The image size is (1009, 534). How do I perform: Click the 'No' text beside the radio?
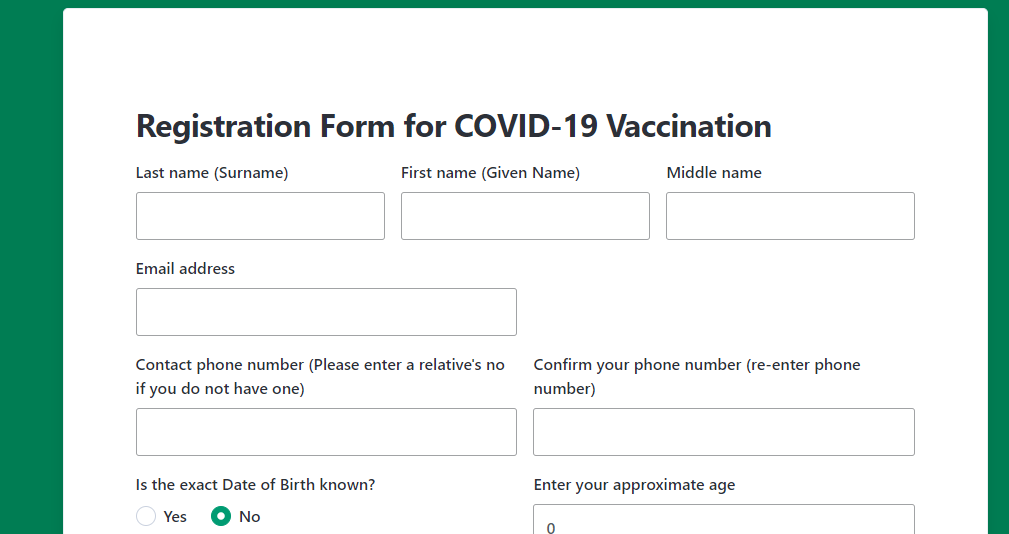click(x=250, y=517)
